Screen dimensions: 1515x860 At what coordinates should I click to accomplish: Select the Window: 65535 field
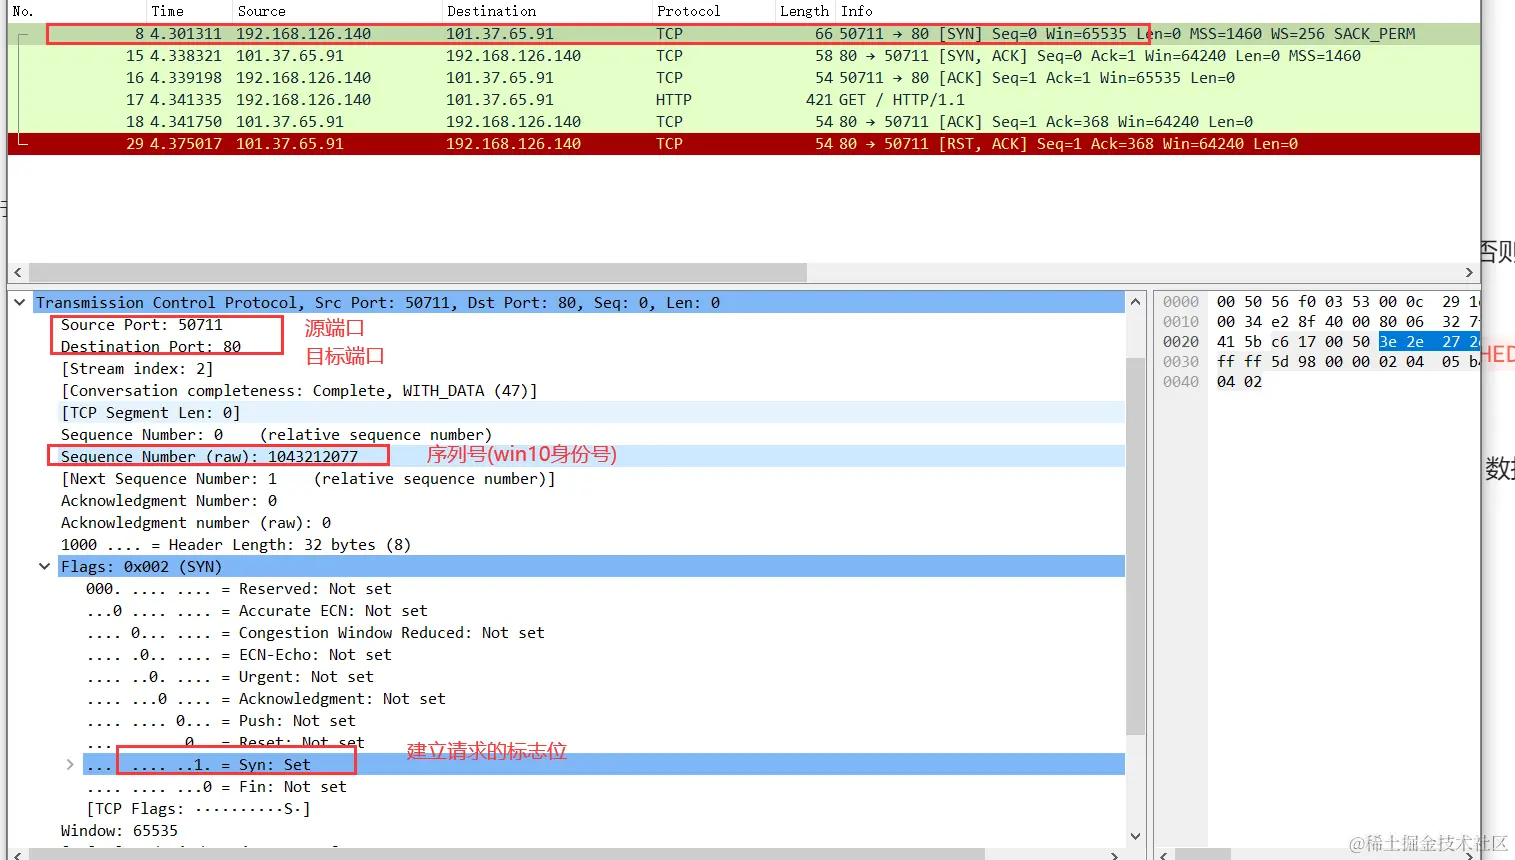119,830
